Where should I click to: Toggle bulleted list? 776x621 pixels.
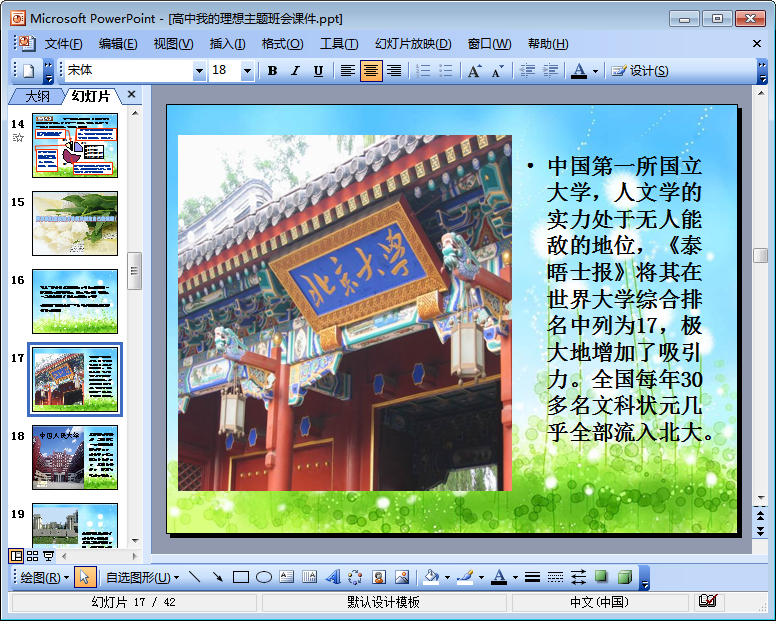tap(446, 71)
